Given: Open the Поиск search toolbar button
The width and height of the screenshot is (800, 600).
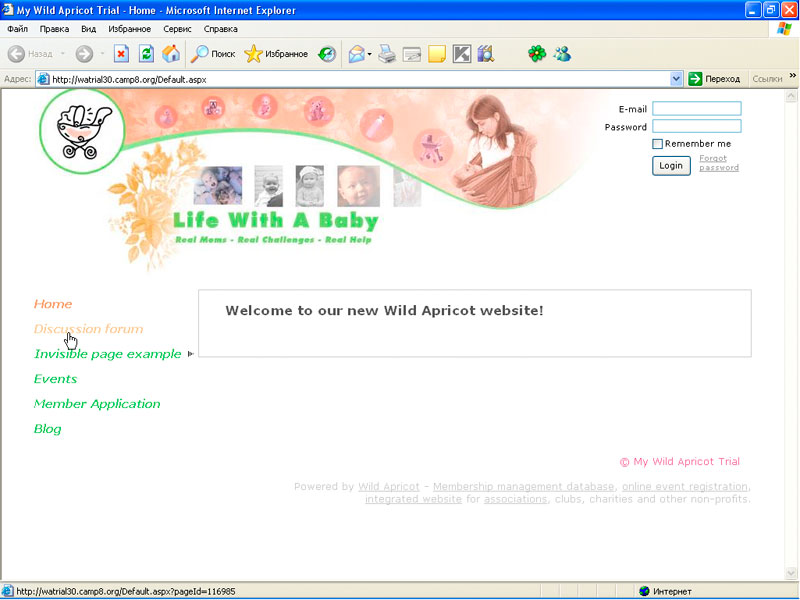Looking at the screenshot, I should [213, 54].
